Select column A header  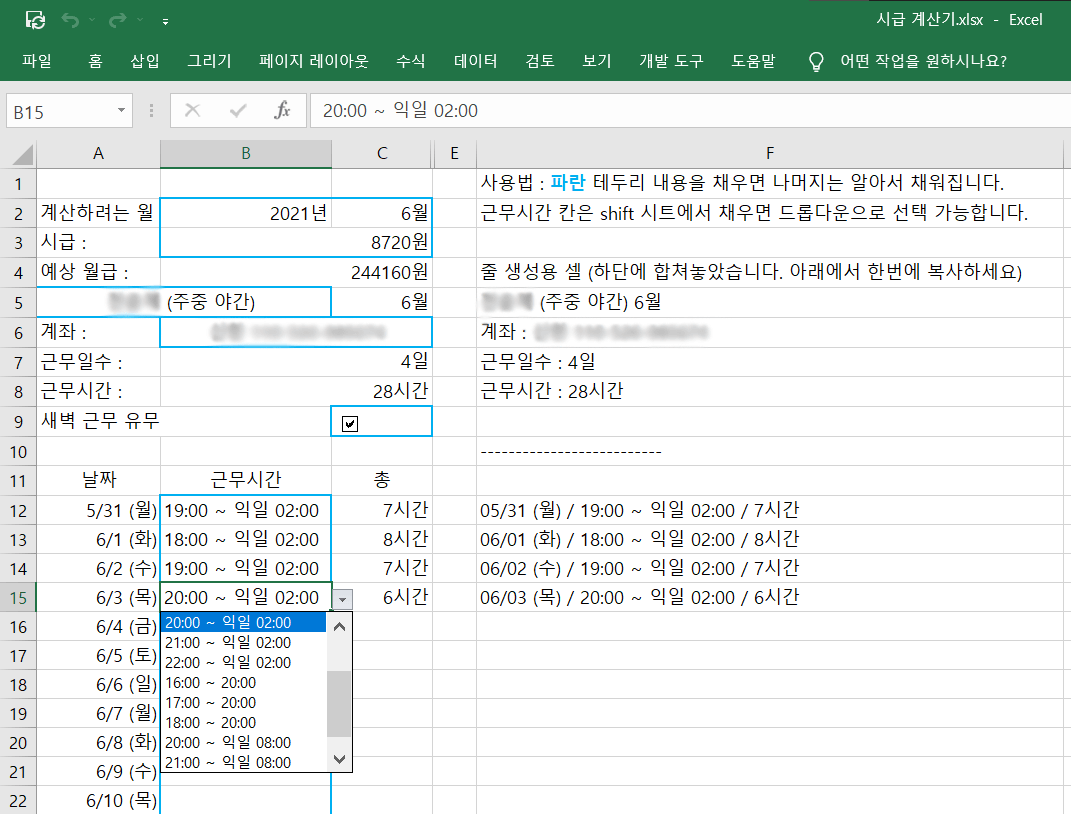click(98, 154)
